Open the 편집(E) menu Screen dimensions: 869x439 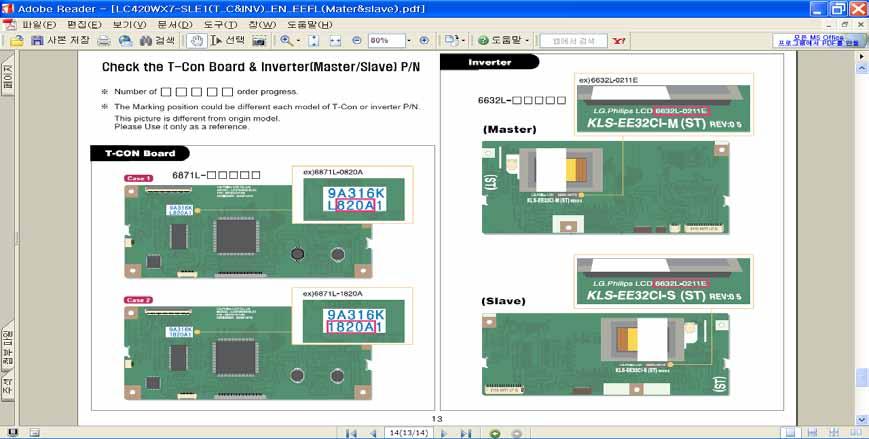84,24
